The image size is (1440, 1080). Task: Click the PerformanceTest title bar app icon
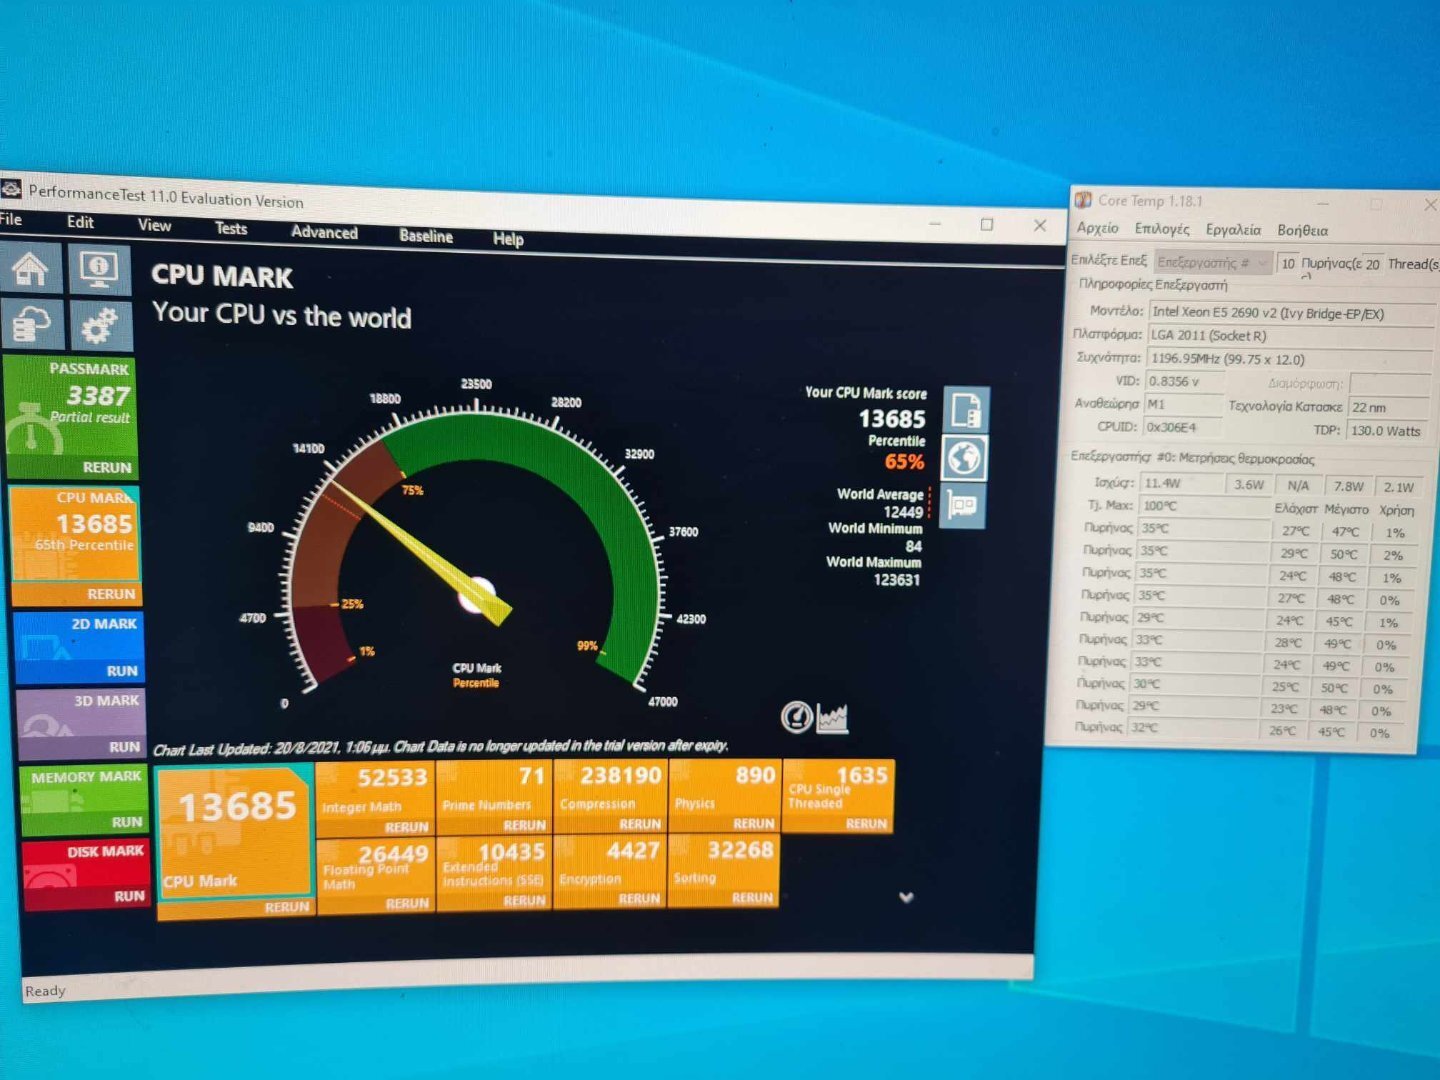10,188
